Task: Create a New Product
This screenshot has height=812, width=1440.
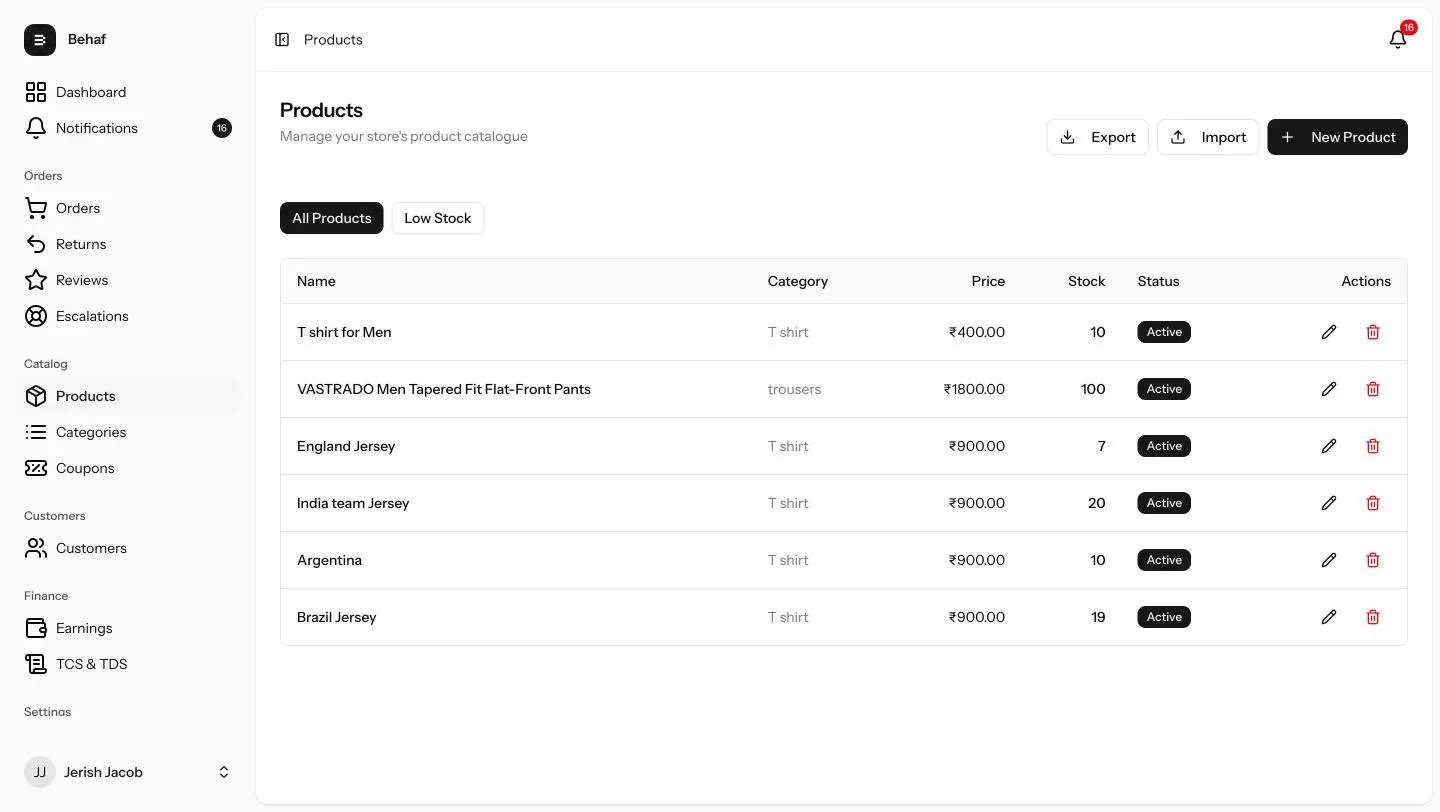Action: [x=1337, y=137]
